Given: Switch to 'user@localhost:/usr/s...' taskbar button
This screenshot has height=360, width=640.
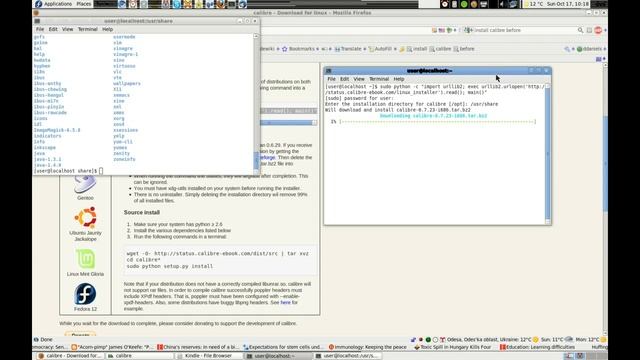Looking at the screenshot, I should (x=347, y=356).
